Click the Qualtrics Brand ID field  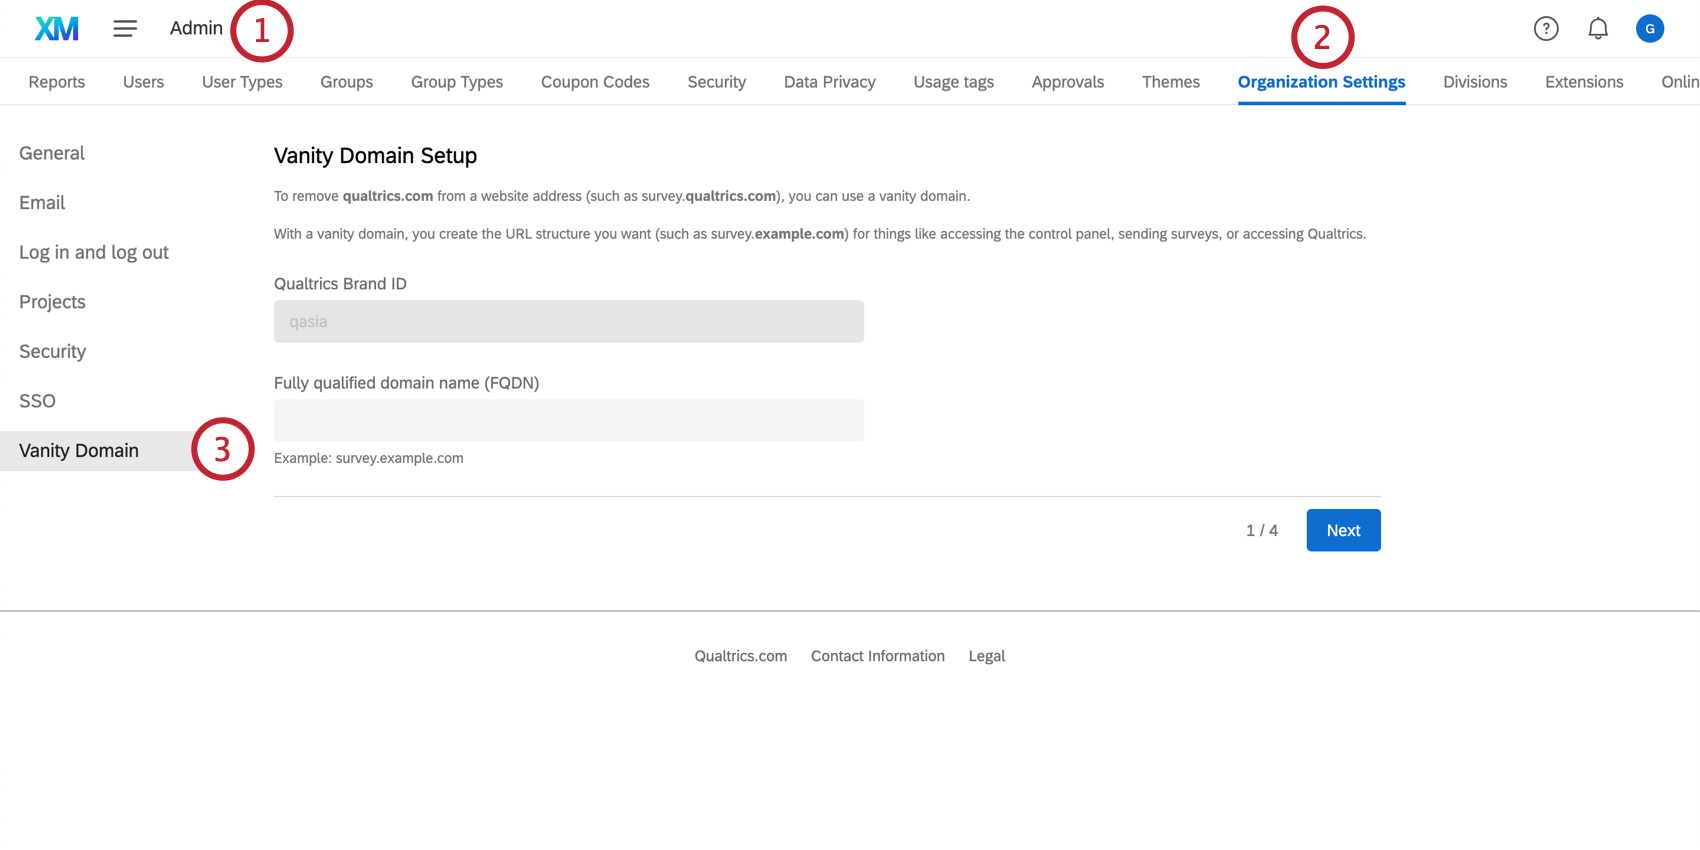pos(568,322)
